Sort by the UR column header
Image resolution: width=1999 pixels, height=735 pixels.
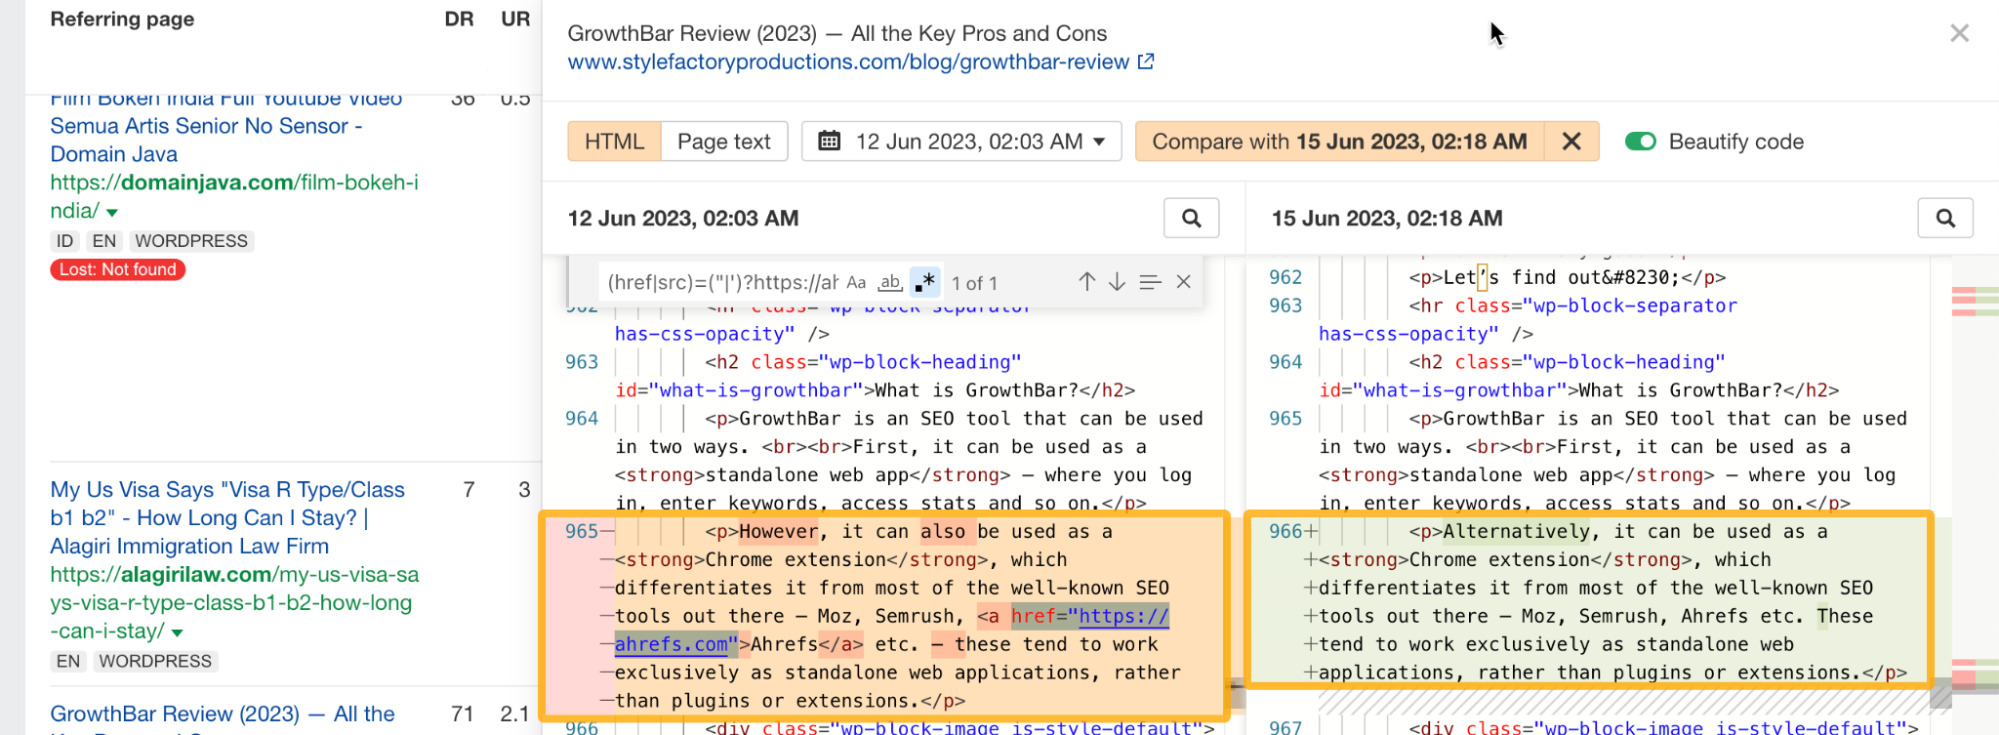coord(515,19)
